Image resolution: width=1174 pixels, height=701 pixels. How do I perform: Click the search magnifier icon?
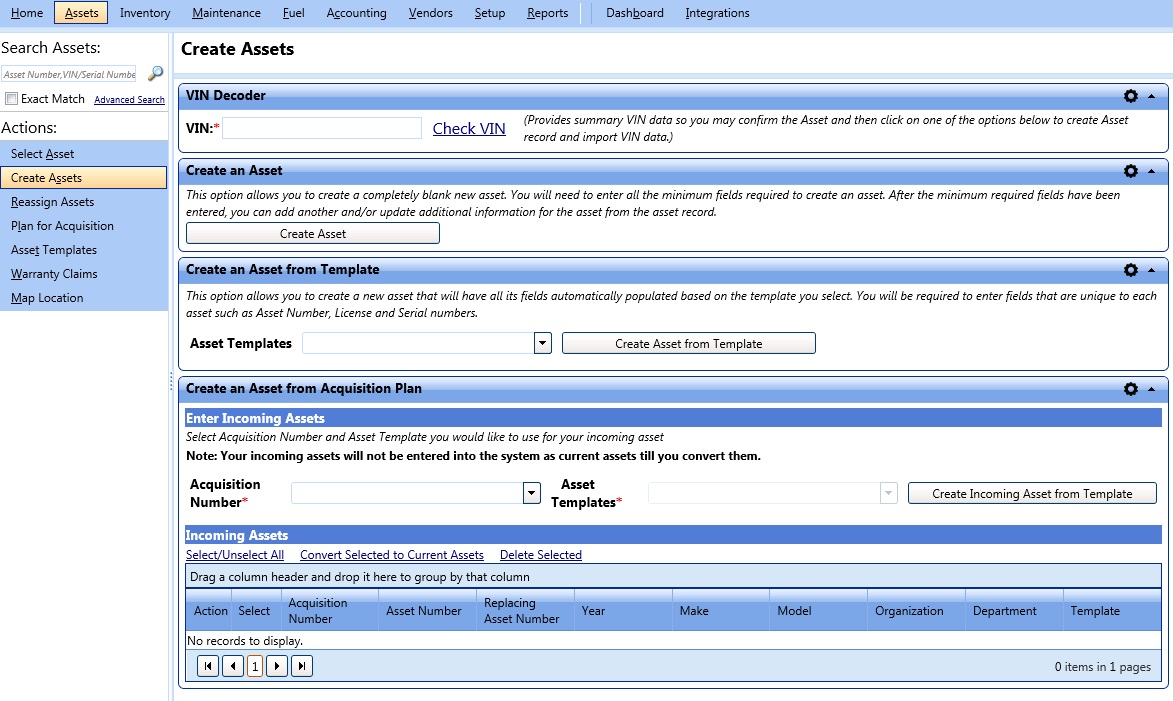coord(155,73)
